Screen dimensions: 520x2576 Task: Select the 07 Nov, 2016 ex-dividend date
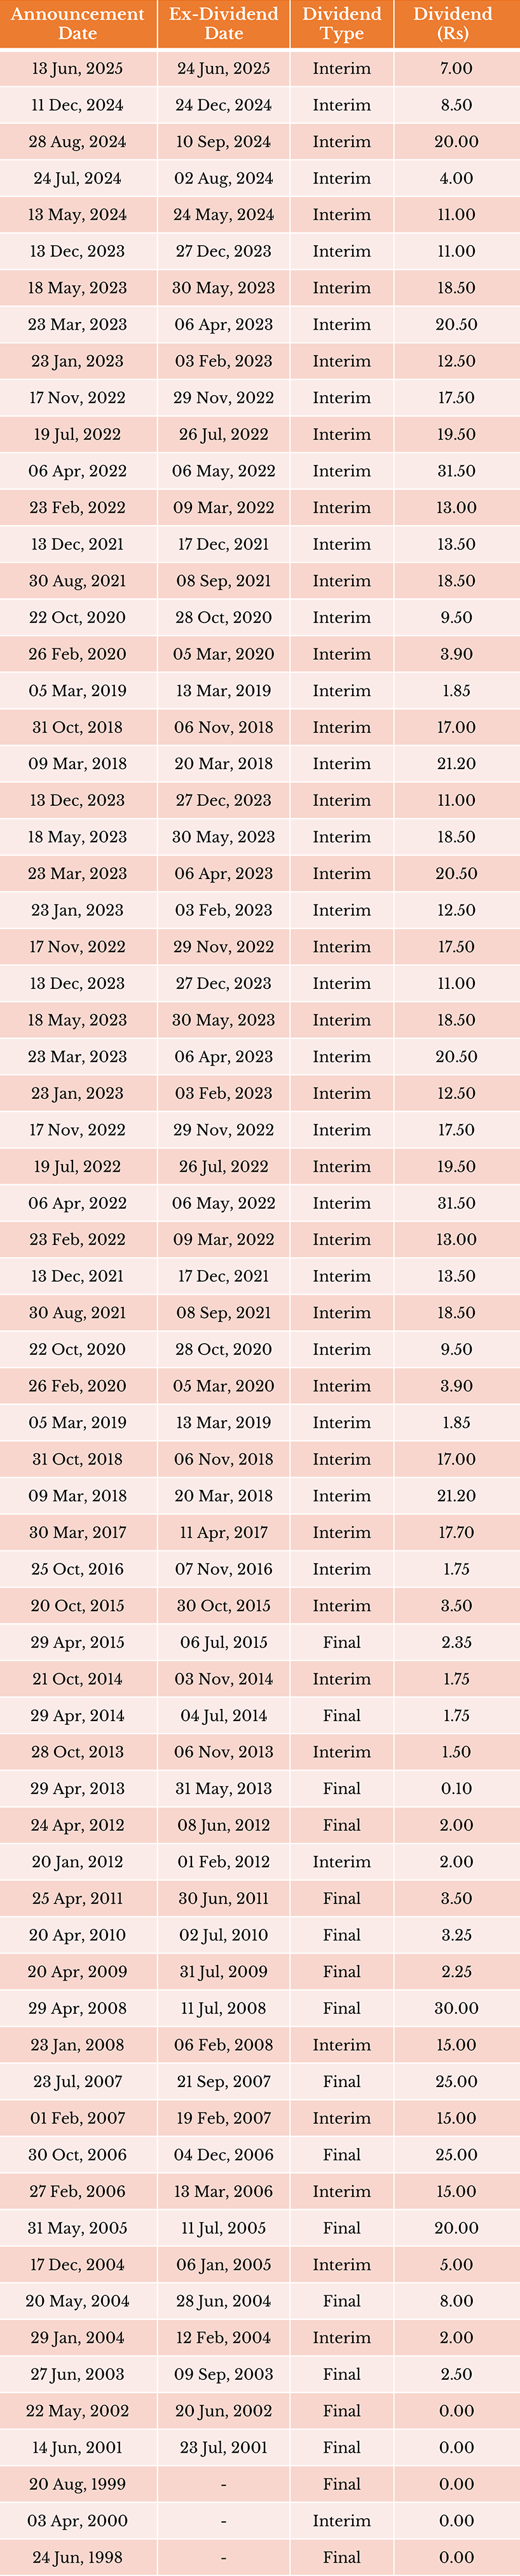click(x=223, y=1569)
